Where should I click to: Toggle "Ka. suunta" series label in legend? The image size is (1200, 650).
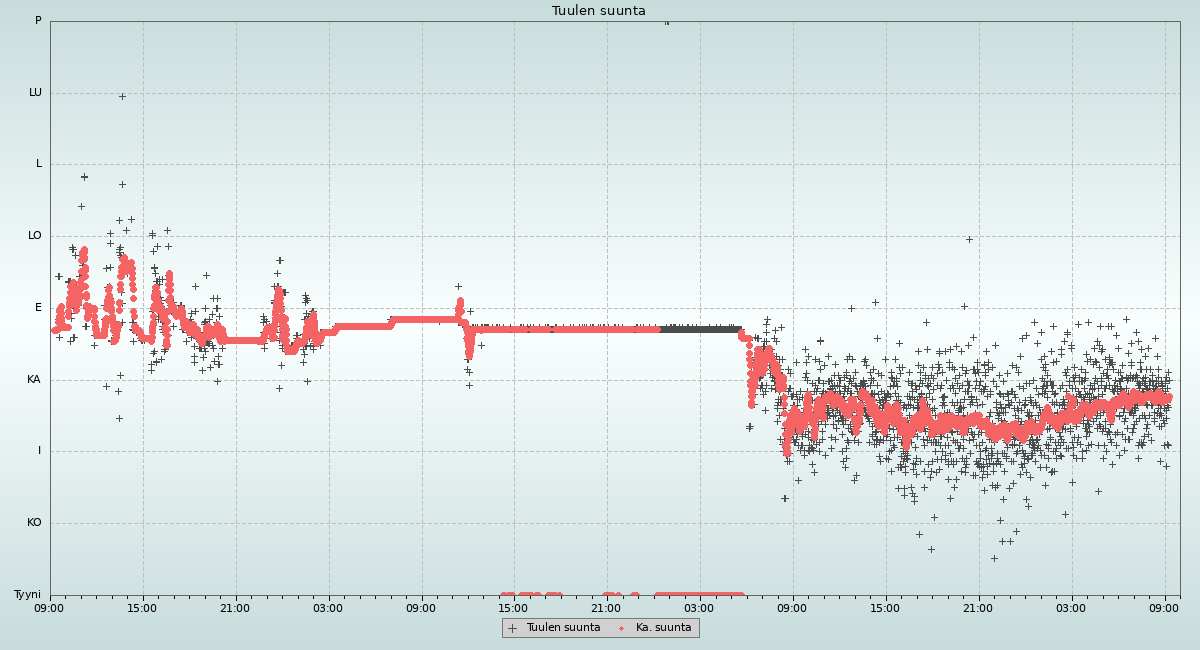tap(663, 628)
